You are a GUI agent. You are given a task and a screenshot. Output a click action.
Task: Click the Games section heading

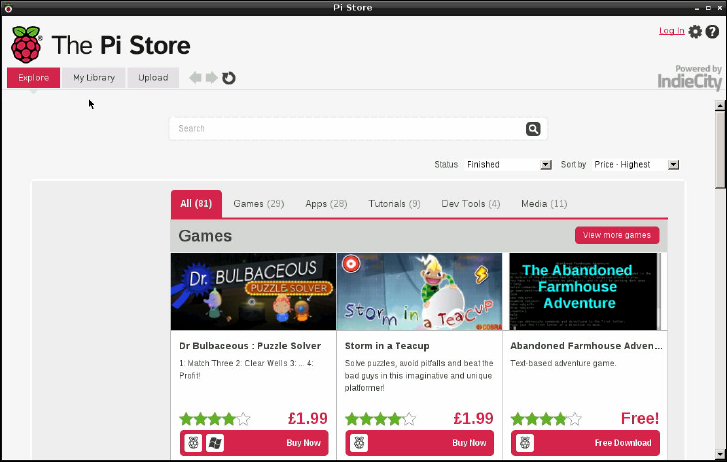(205, 236)
